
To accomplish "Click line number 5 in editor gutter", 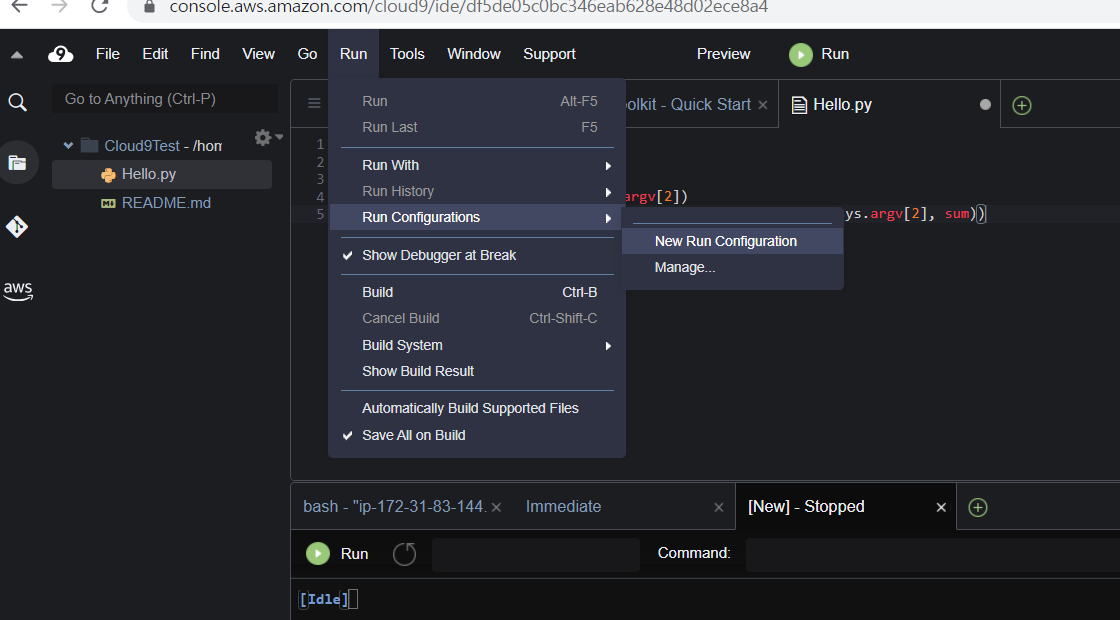I will [x=321, y=214].
